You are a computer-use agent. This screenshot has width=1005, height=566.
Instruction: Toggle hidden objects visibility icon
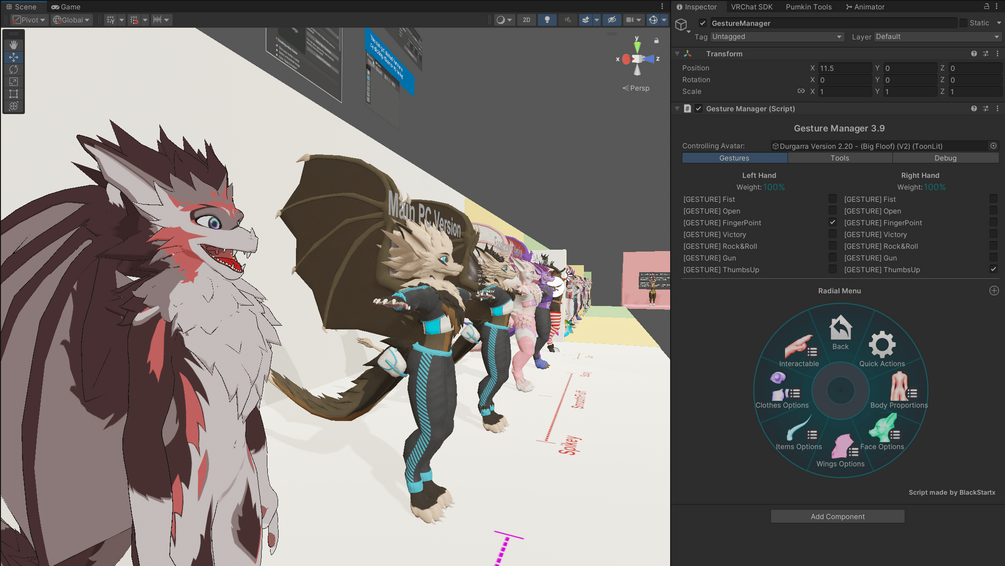tap(611, 20)
